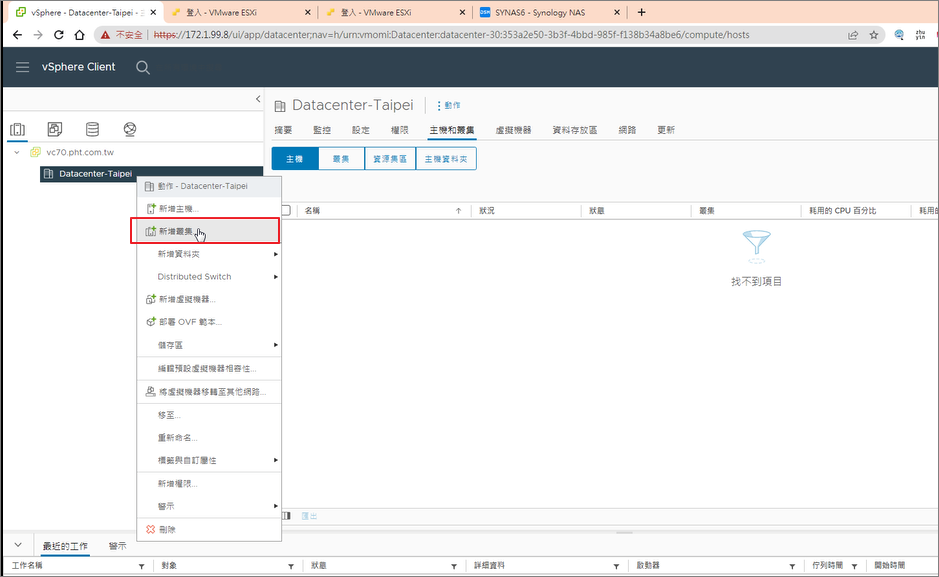Screen dimensions: 939x577
Task: Click the add cluster icon beside 新增叢集
Action: click(x=150, y=232)
